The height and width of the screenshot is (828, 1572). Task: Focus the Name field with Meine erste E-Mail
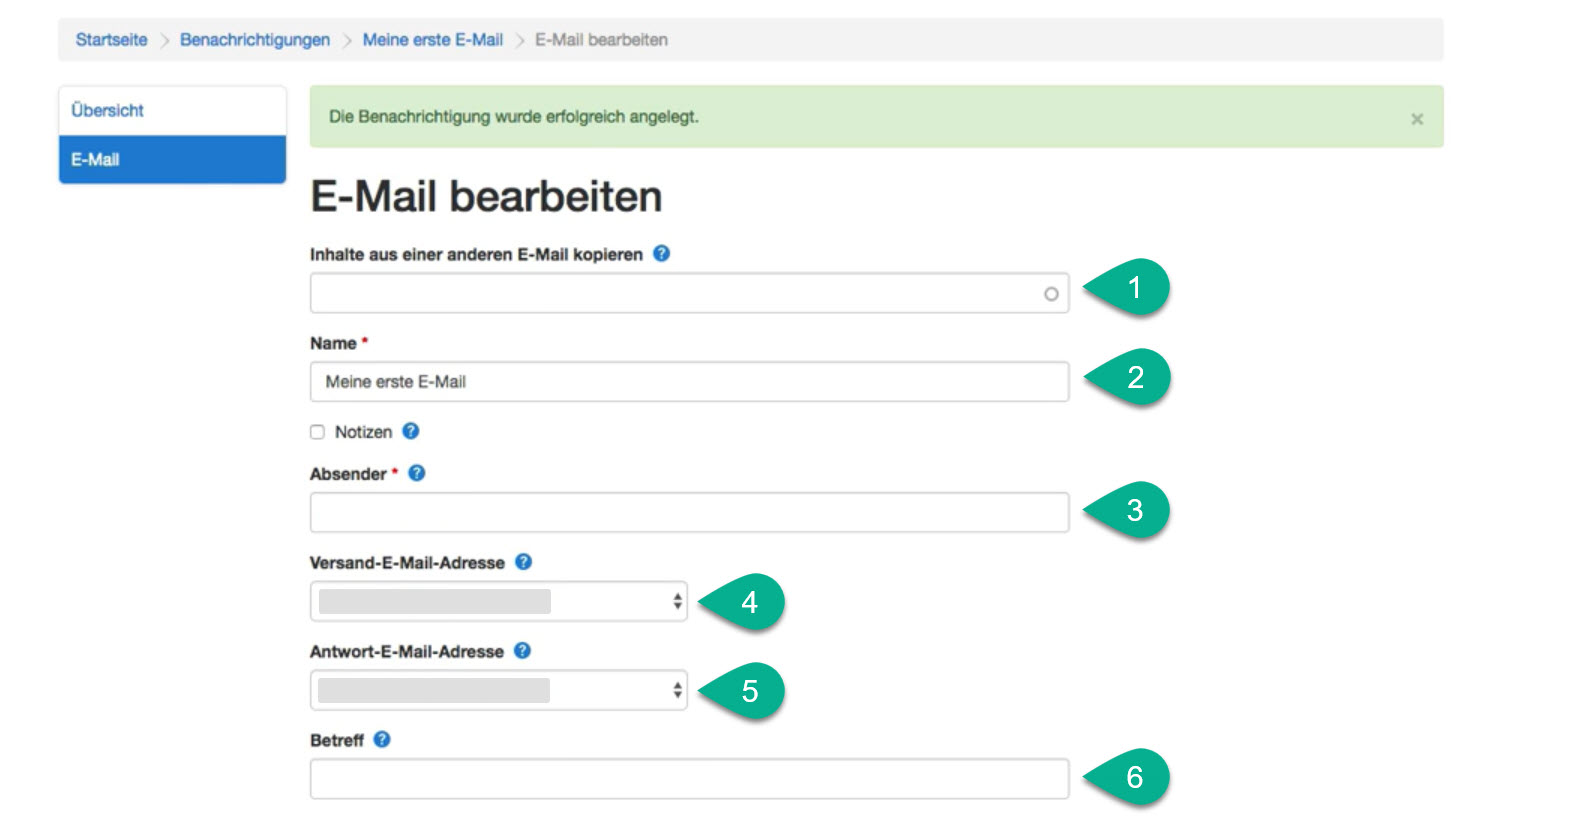[689, 382]
